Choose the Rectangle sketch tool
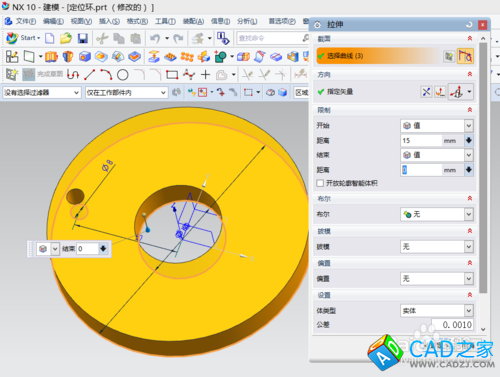This screenshot has height=377, width=500. tap(172, 75)
